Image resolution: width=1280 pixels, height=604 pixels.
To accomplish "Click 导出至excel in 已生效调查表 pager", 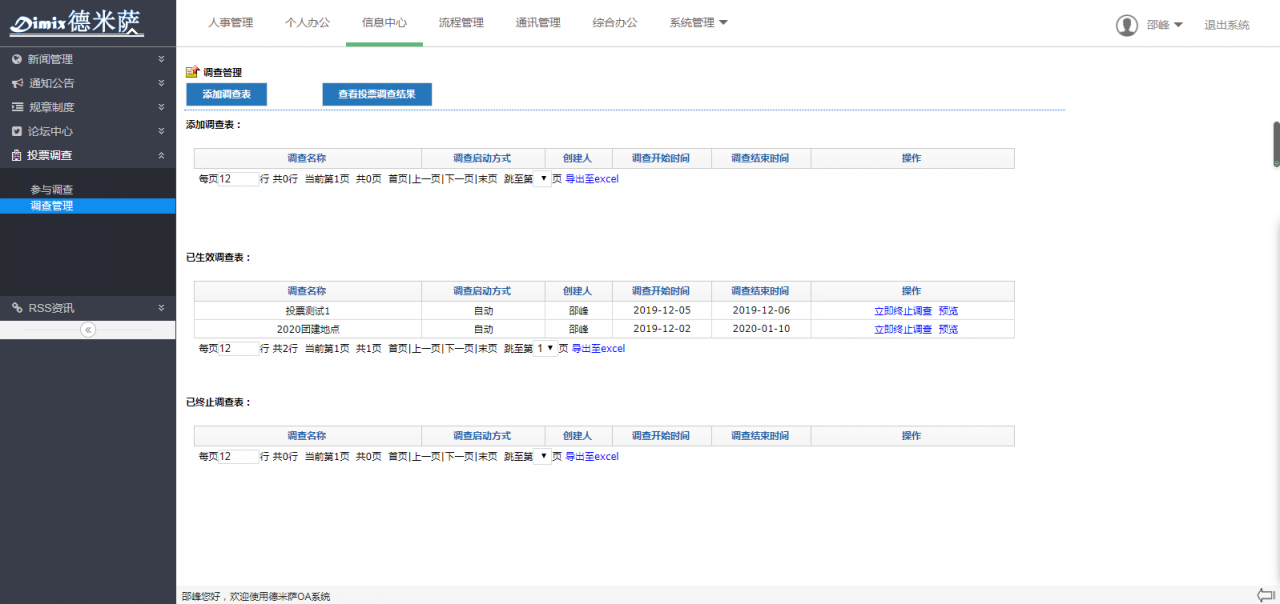I will (598, 349).
